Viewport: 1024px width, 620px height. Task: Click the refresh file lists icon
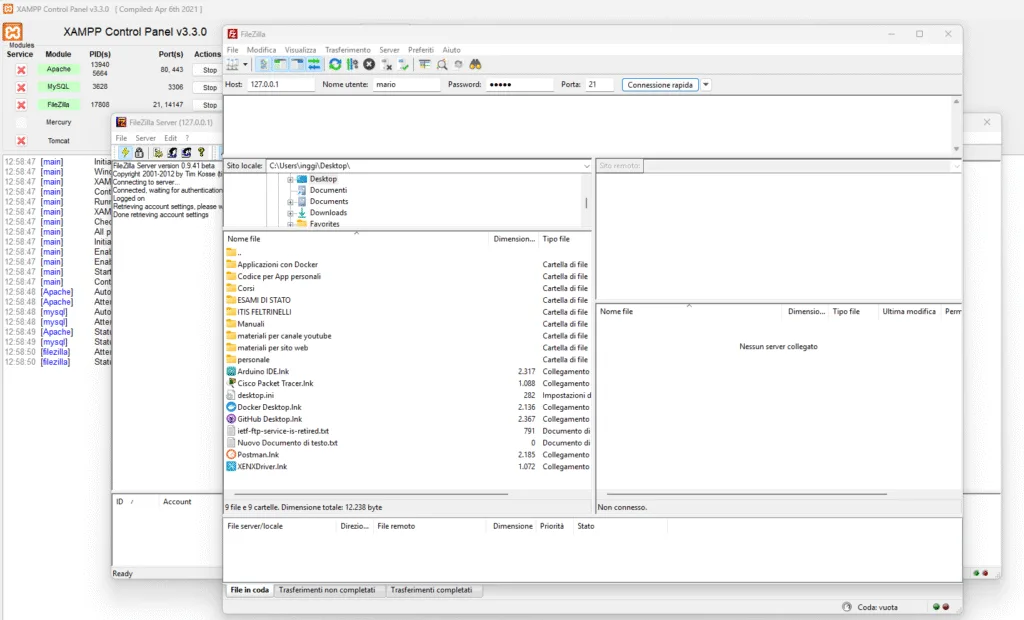pyautogui.click(x=335, y=64)
